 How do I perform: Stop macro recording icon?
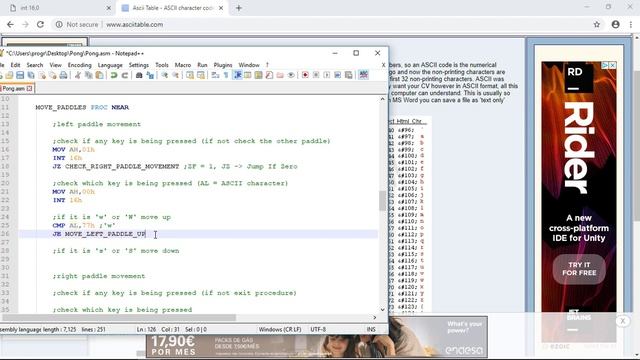(316, 75)
